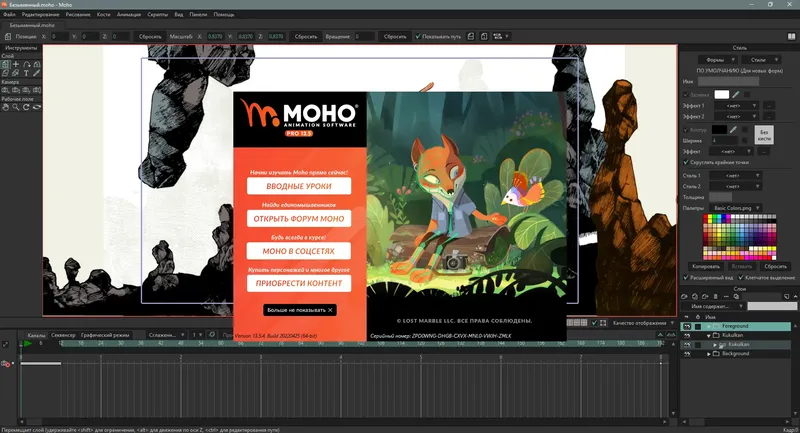Open the Styles dropdown in Style panel
The image size is (800, 433).
pos(761,60)
